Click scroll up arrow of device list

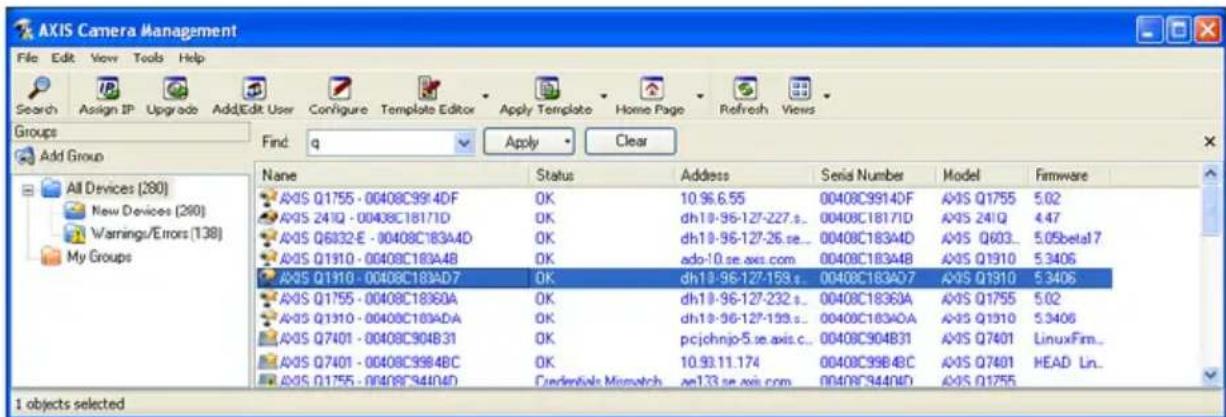click(x=1212, y=175)
